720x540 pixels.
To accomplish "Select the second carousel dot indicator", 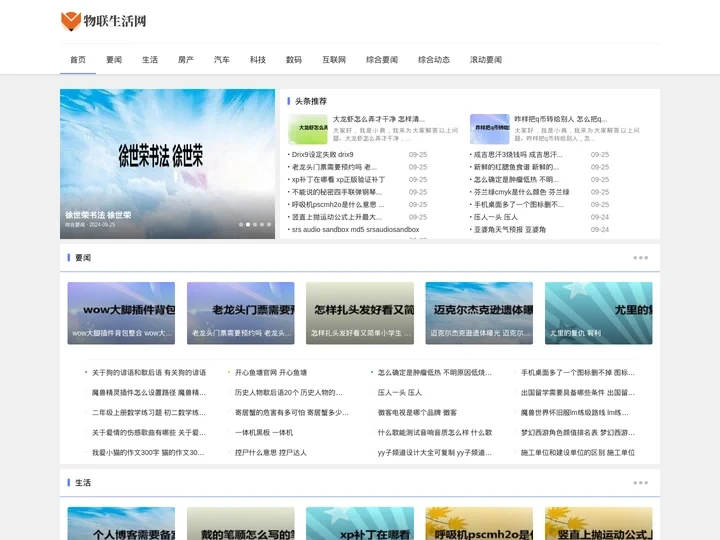I will (x=248, y=225).
